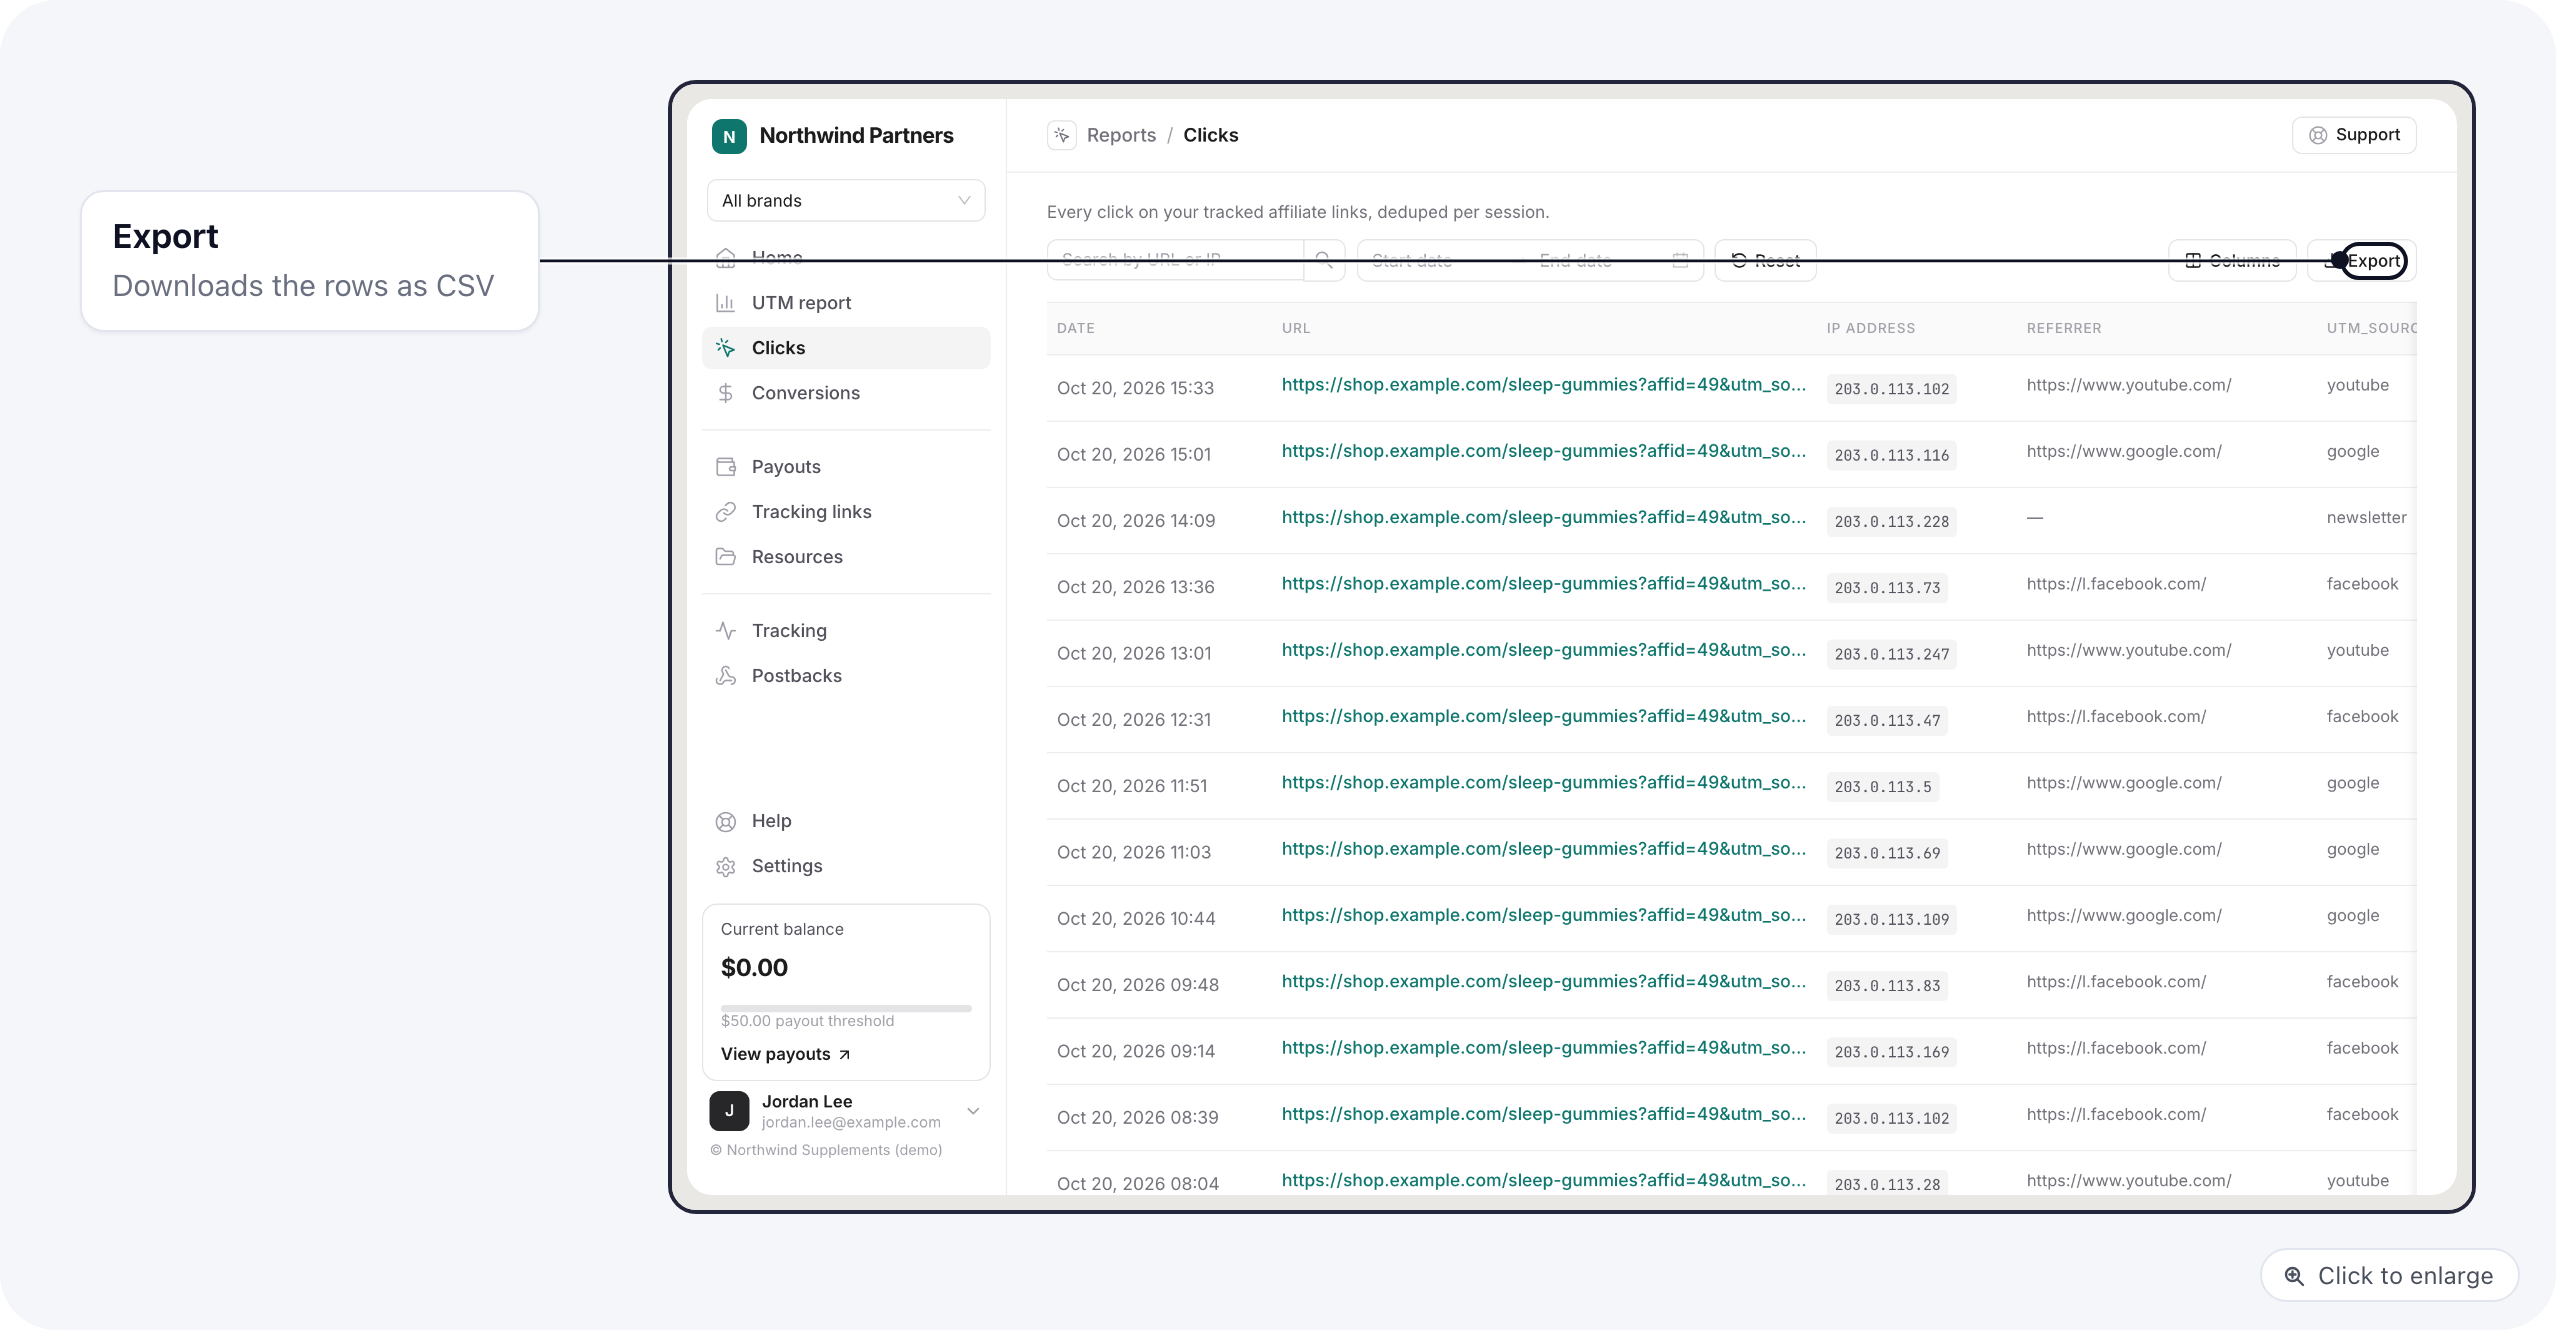Select Clicks in the sidebar
Image resolution: width=2556 pixels, height=1330 pixels.
pyautogui.click(x=846, y=347)
